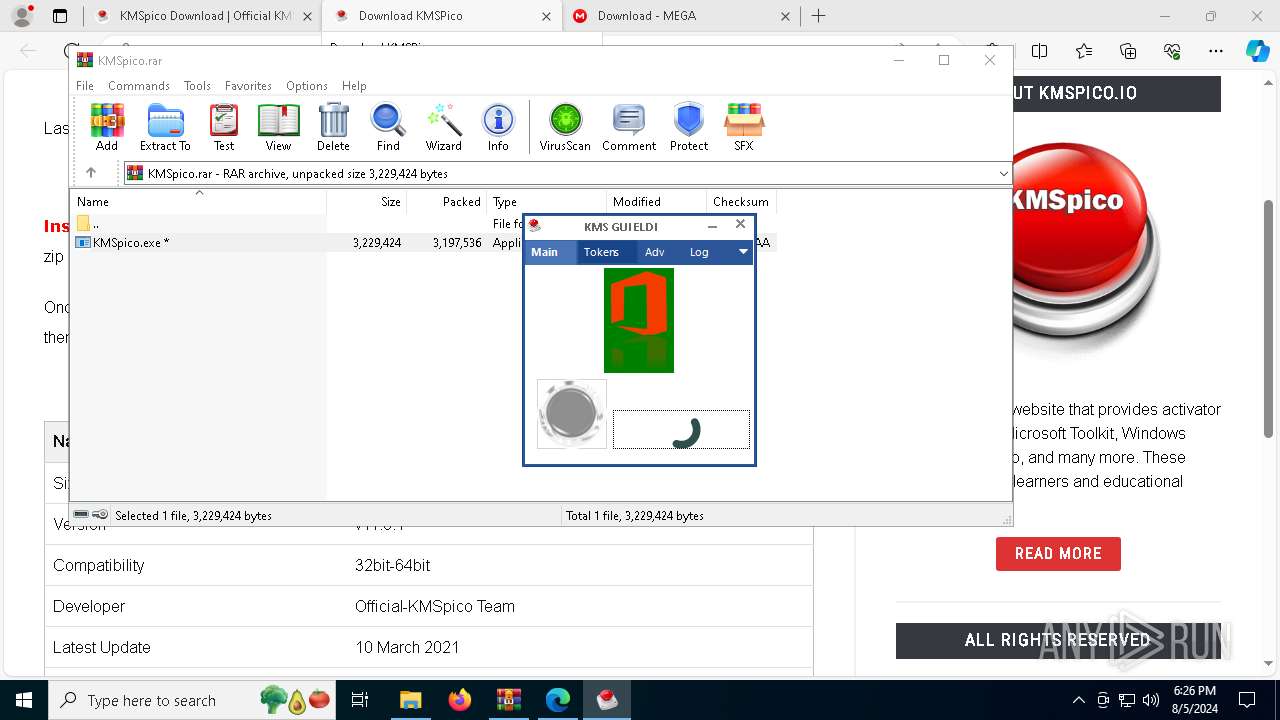1280x720 pixels.
Task: Close the Download KMSPico tab
Action: (546, 16)
